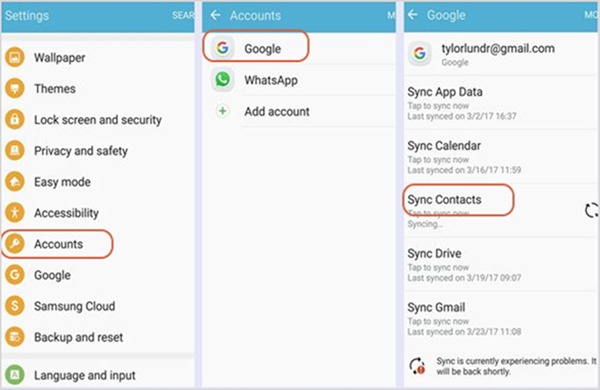The image size is (600, 390).
Task: Tap the Accessibility person icon
Action: [x=15, y=212]
